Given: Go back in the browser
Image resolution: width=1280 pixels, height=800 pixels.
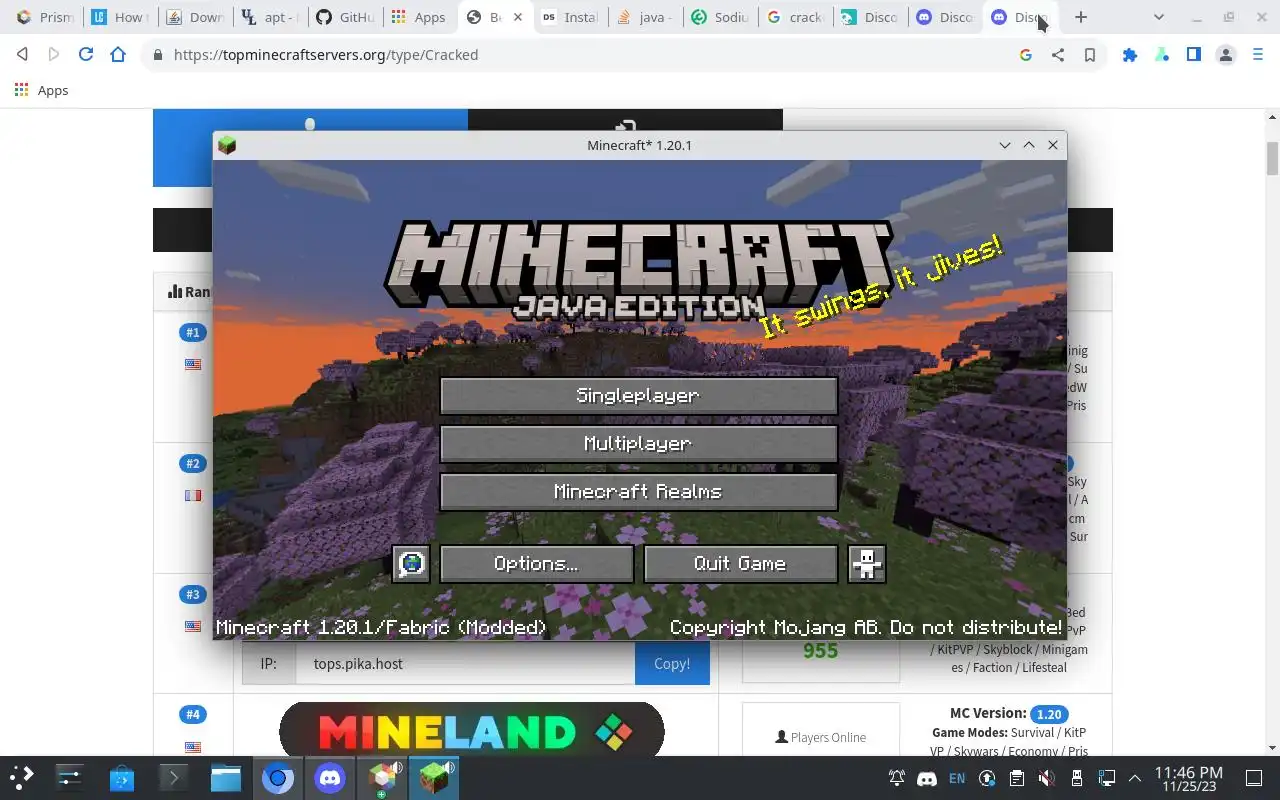Looking at the screenshot, I should 22,55.
